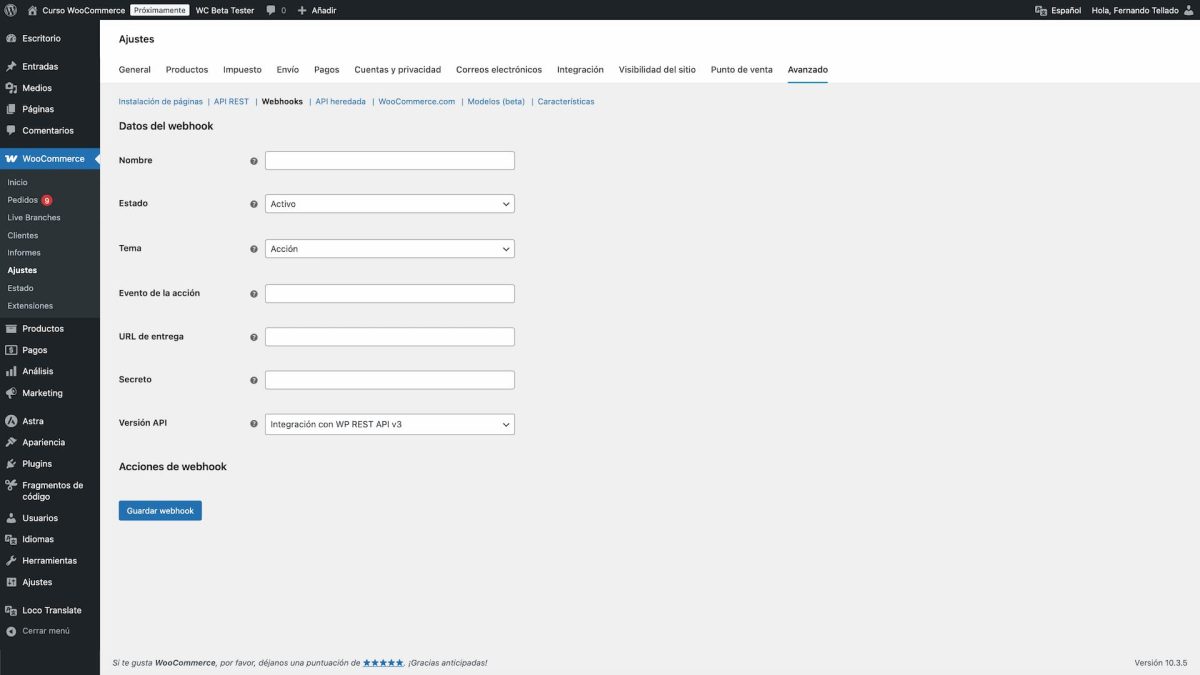Click the Marketing megaphone sidebar icon
Viewport: 1200px width, 675px height.
12,392
